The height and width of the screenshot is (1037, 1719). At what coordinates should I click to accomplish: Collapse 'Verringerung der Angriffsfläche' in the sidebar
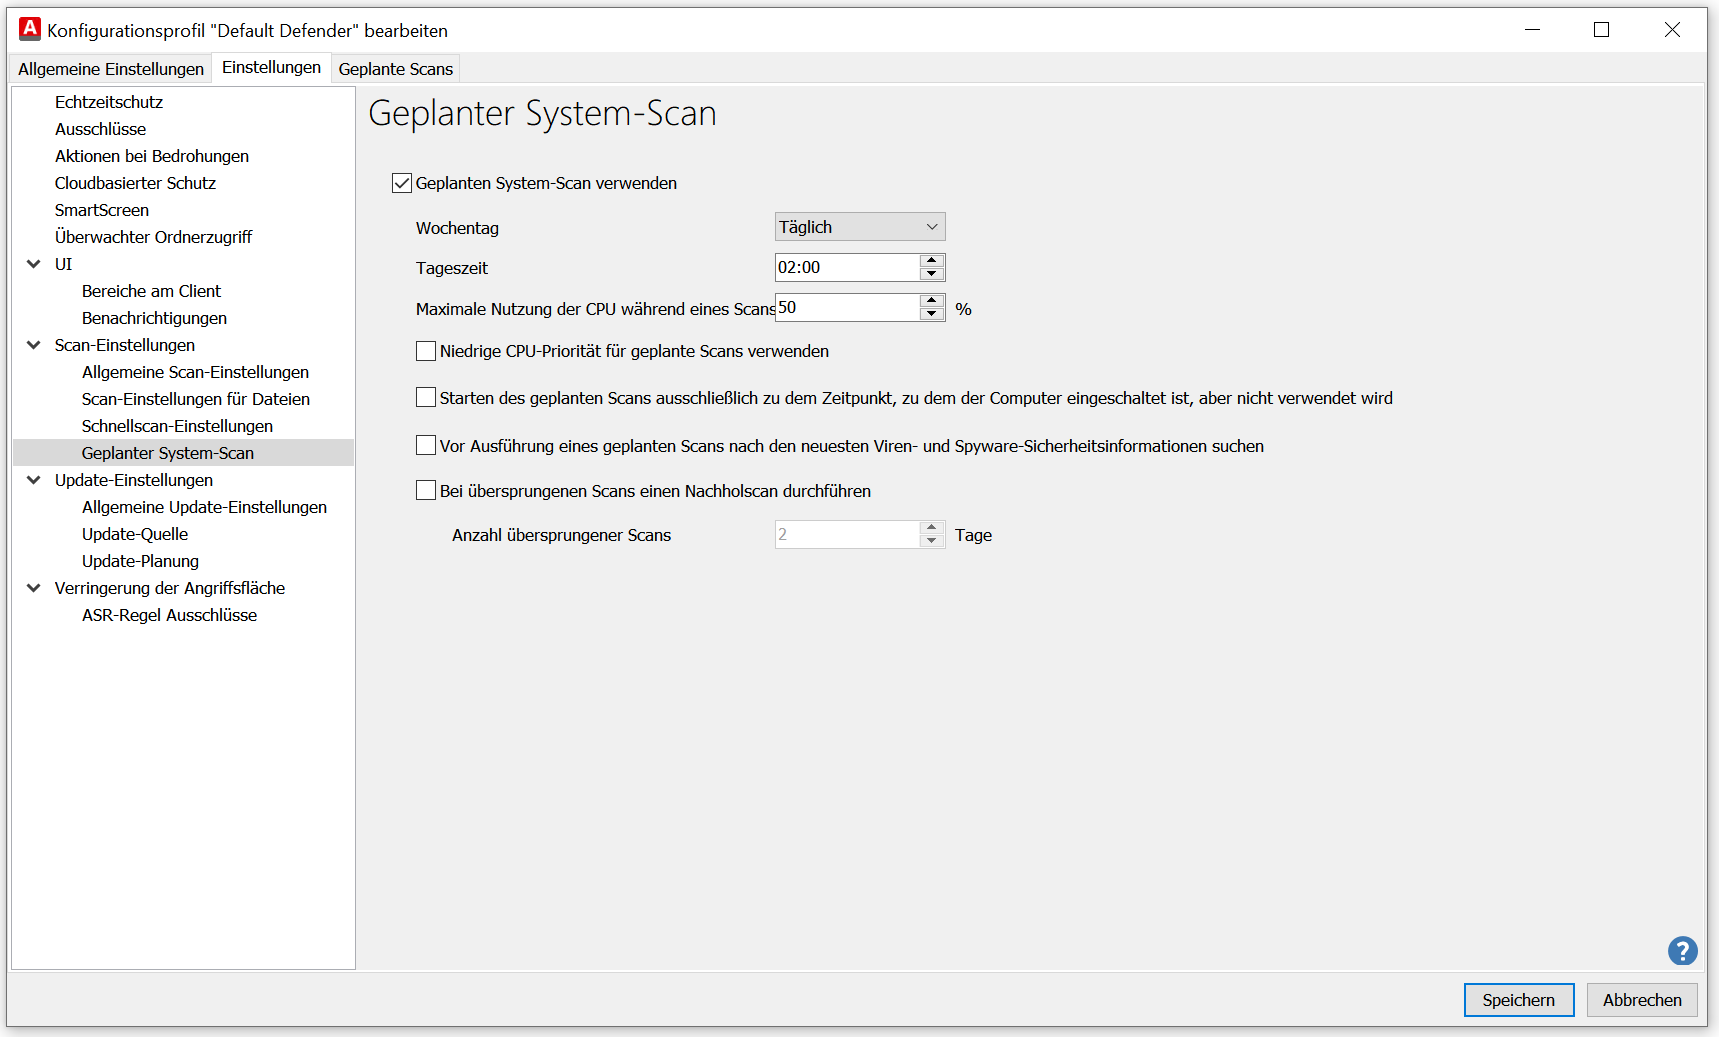34,588
